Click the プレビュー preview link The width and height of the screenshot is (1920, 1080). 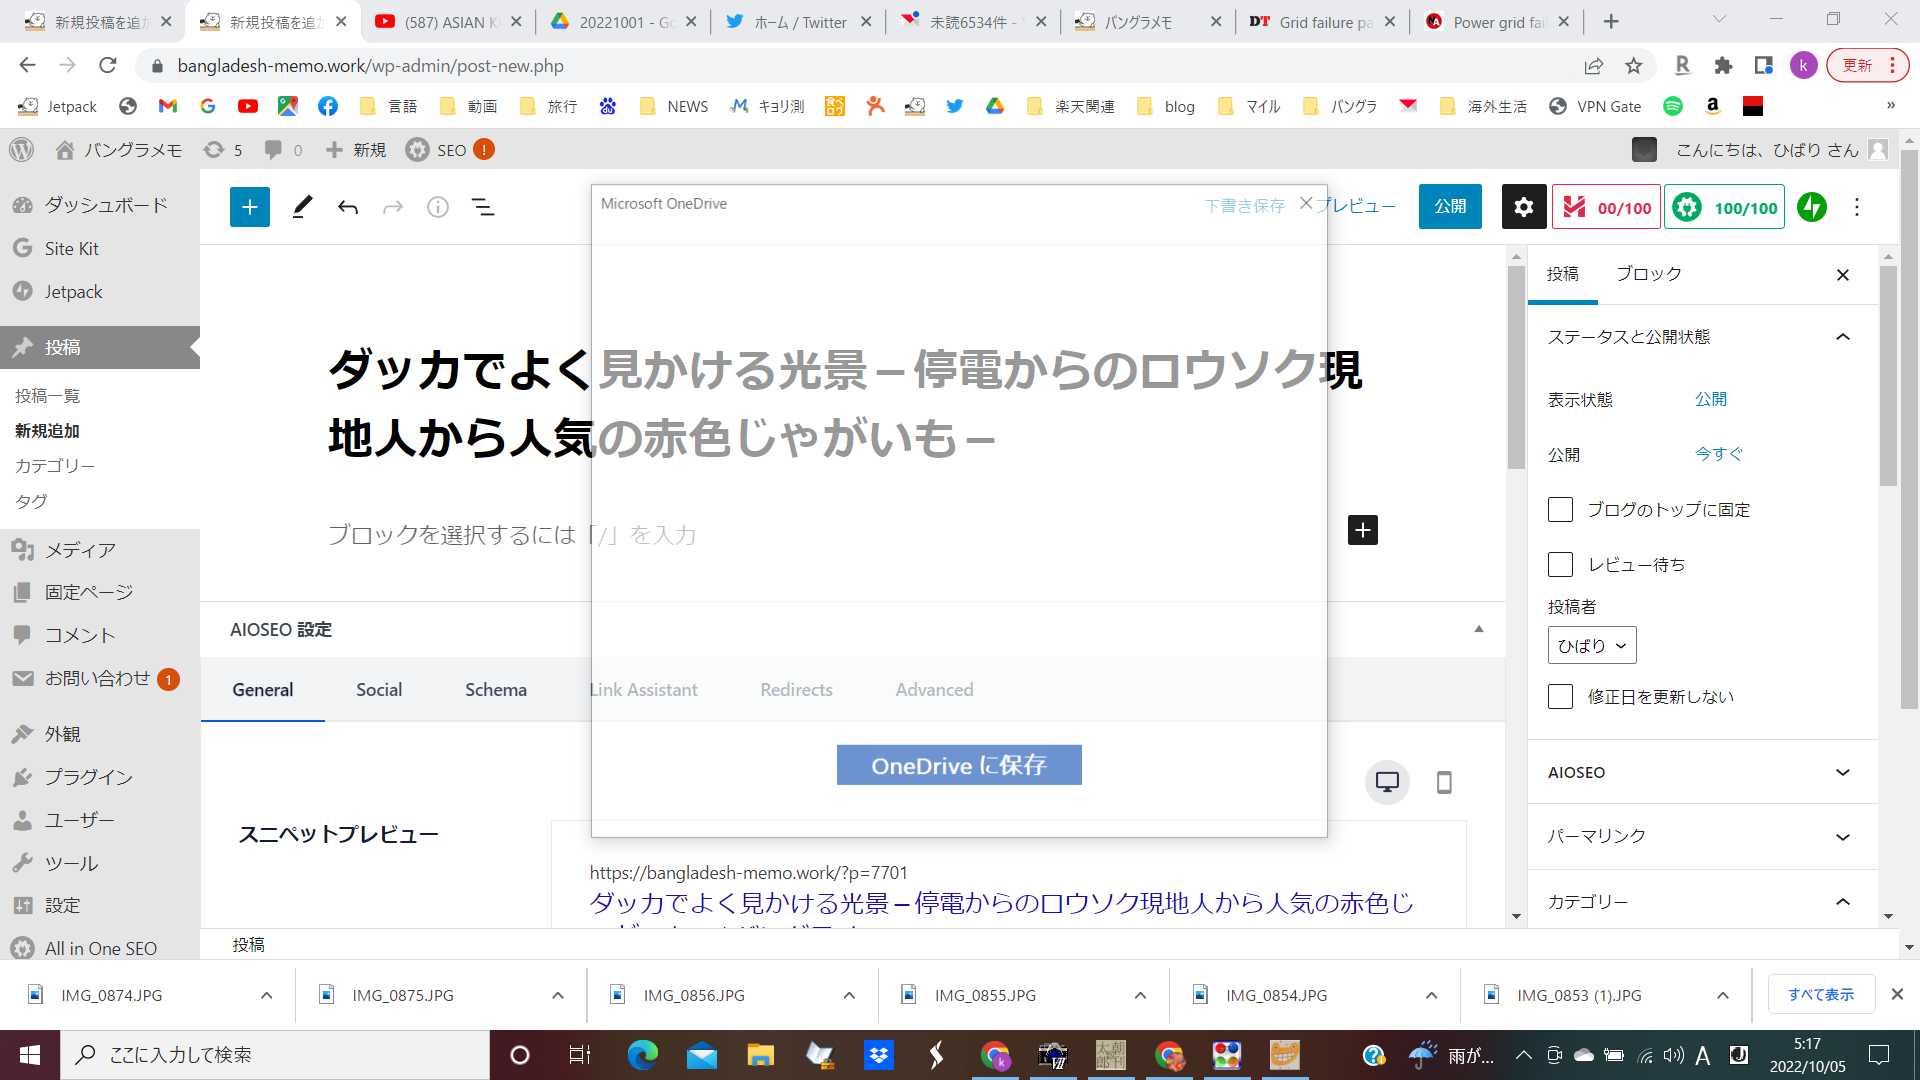point(1355,206)
